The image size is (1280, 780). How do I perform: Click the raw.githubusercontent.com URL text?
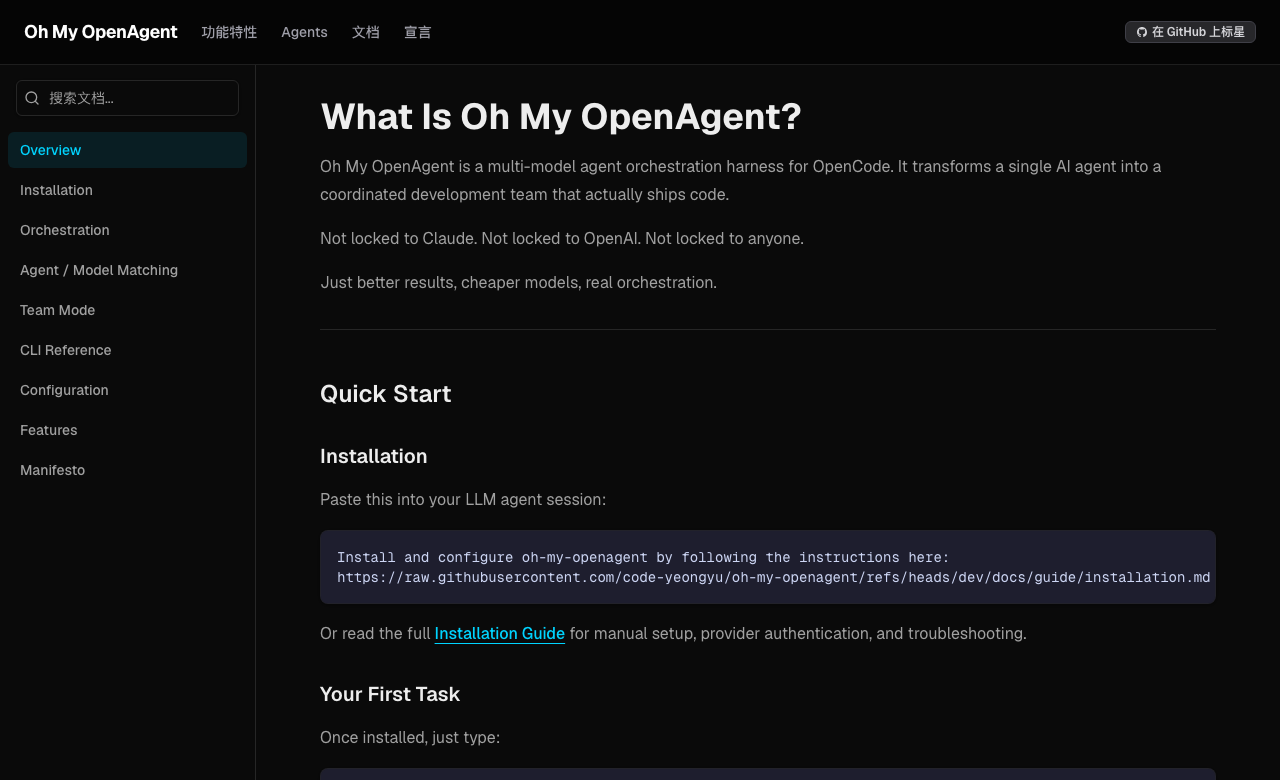tap(774, 577)
